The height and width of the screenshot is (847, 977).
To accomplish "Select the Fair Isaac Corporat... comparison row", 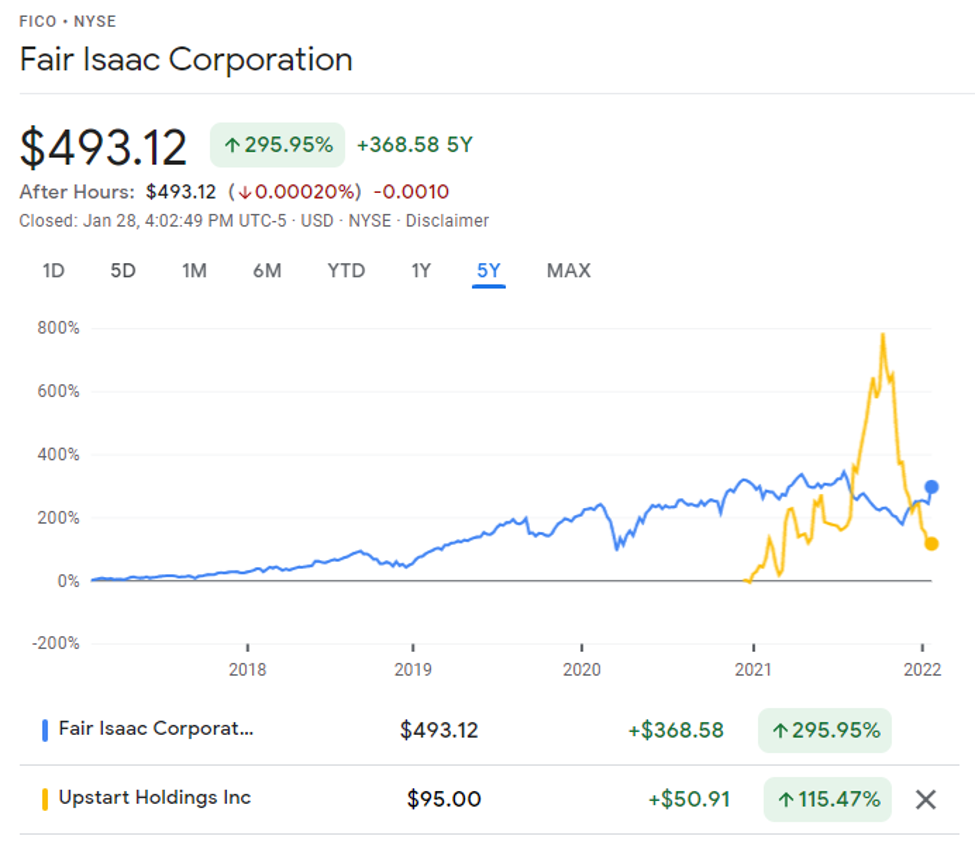I will pos(489,730).
